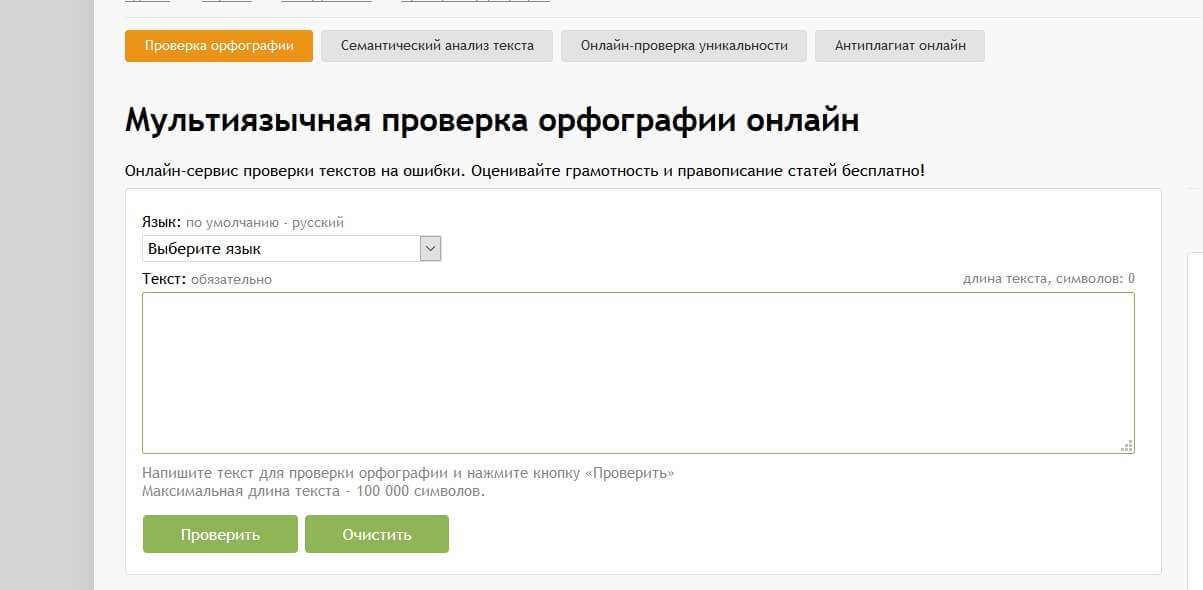Click the Онлайн-сервис проверки текстов description line
Viewport: 1203px width, 590px height.
[x=525, y=171]
